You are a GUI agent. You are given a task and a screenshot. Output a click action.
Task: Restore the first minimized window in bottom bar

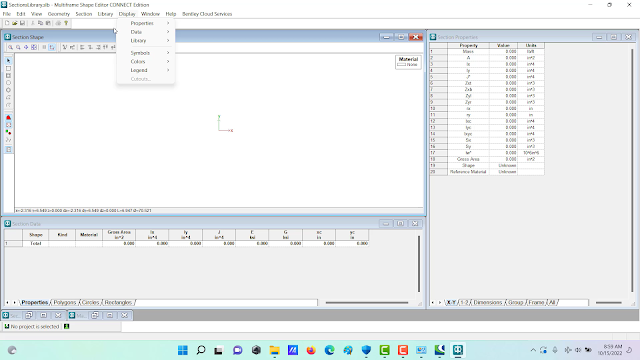[x=29, y=315]
